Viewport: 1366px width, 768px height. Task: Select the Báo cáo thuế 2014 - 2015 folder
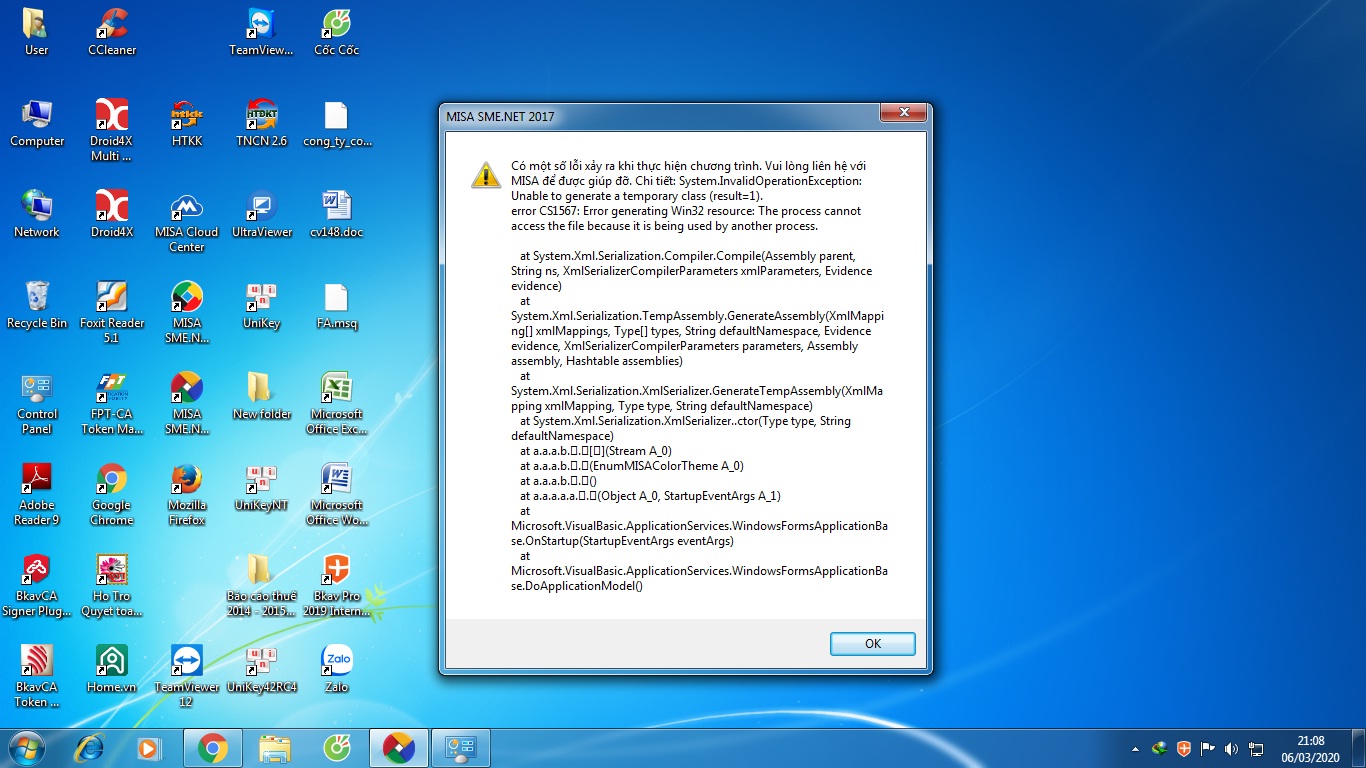tap(262, 585)
